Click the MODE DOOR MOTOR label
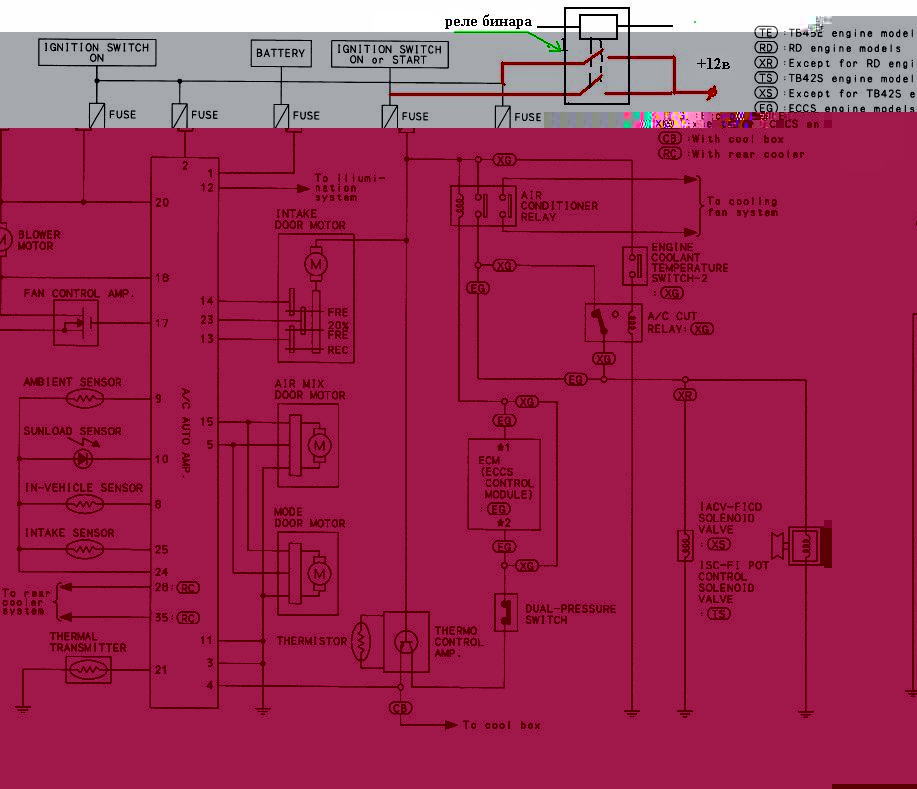The width and height of the screenshot is (917, 789). click(x=310, y=517)
